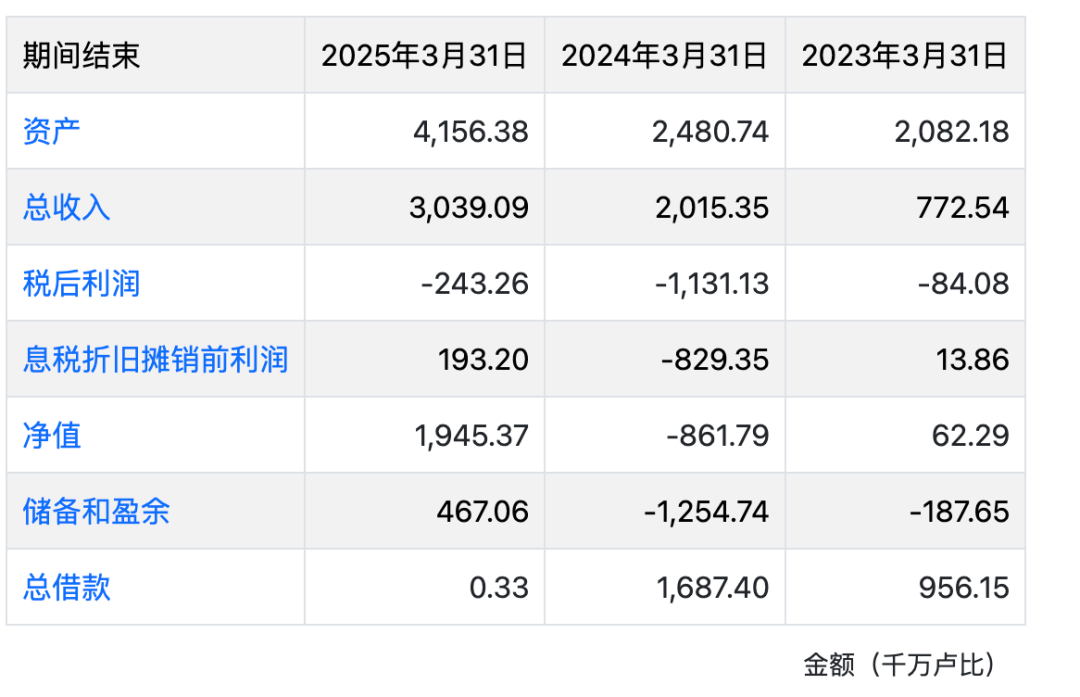The image size is (1080, 697).
Task: Click the 1,945.37 net worth cell
Action: pyautogui.click(x=470, y=435)
